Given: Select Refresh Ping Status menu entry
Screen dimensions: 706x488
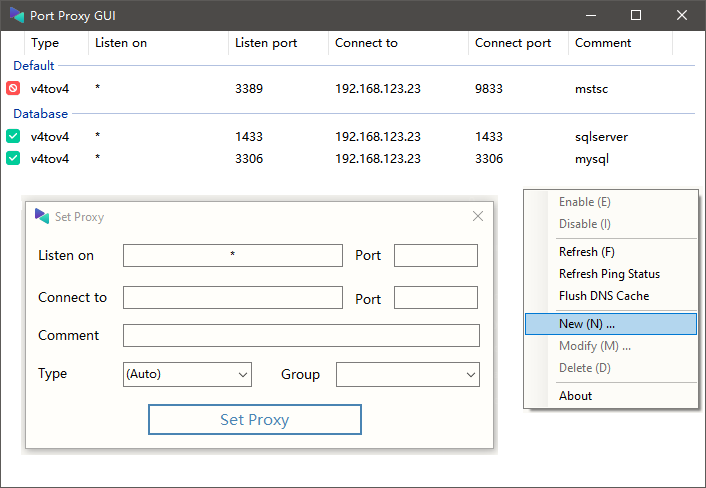Looking at the screenshot, I should click(611, 274).
